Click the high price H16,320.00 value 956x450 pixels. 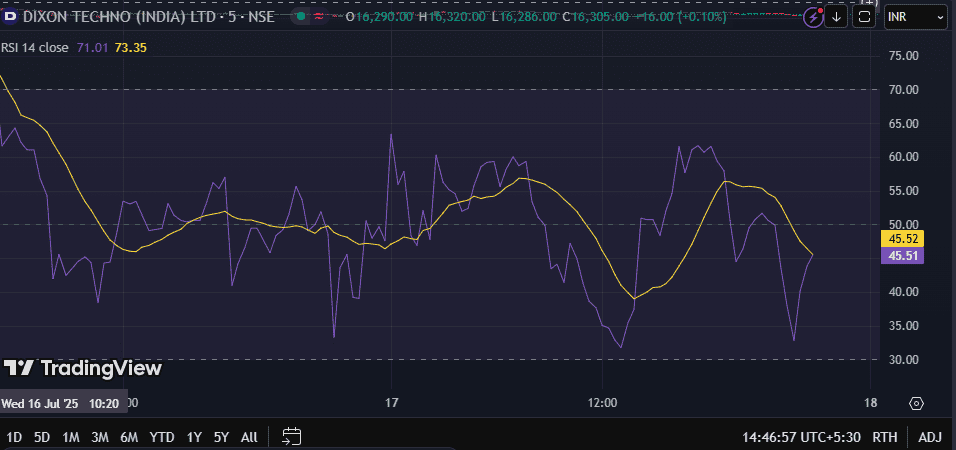(452, 17)
